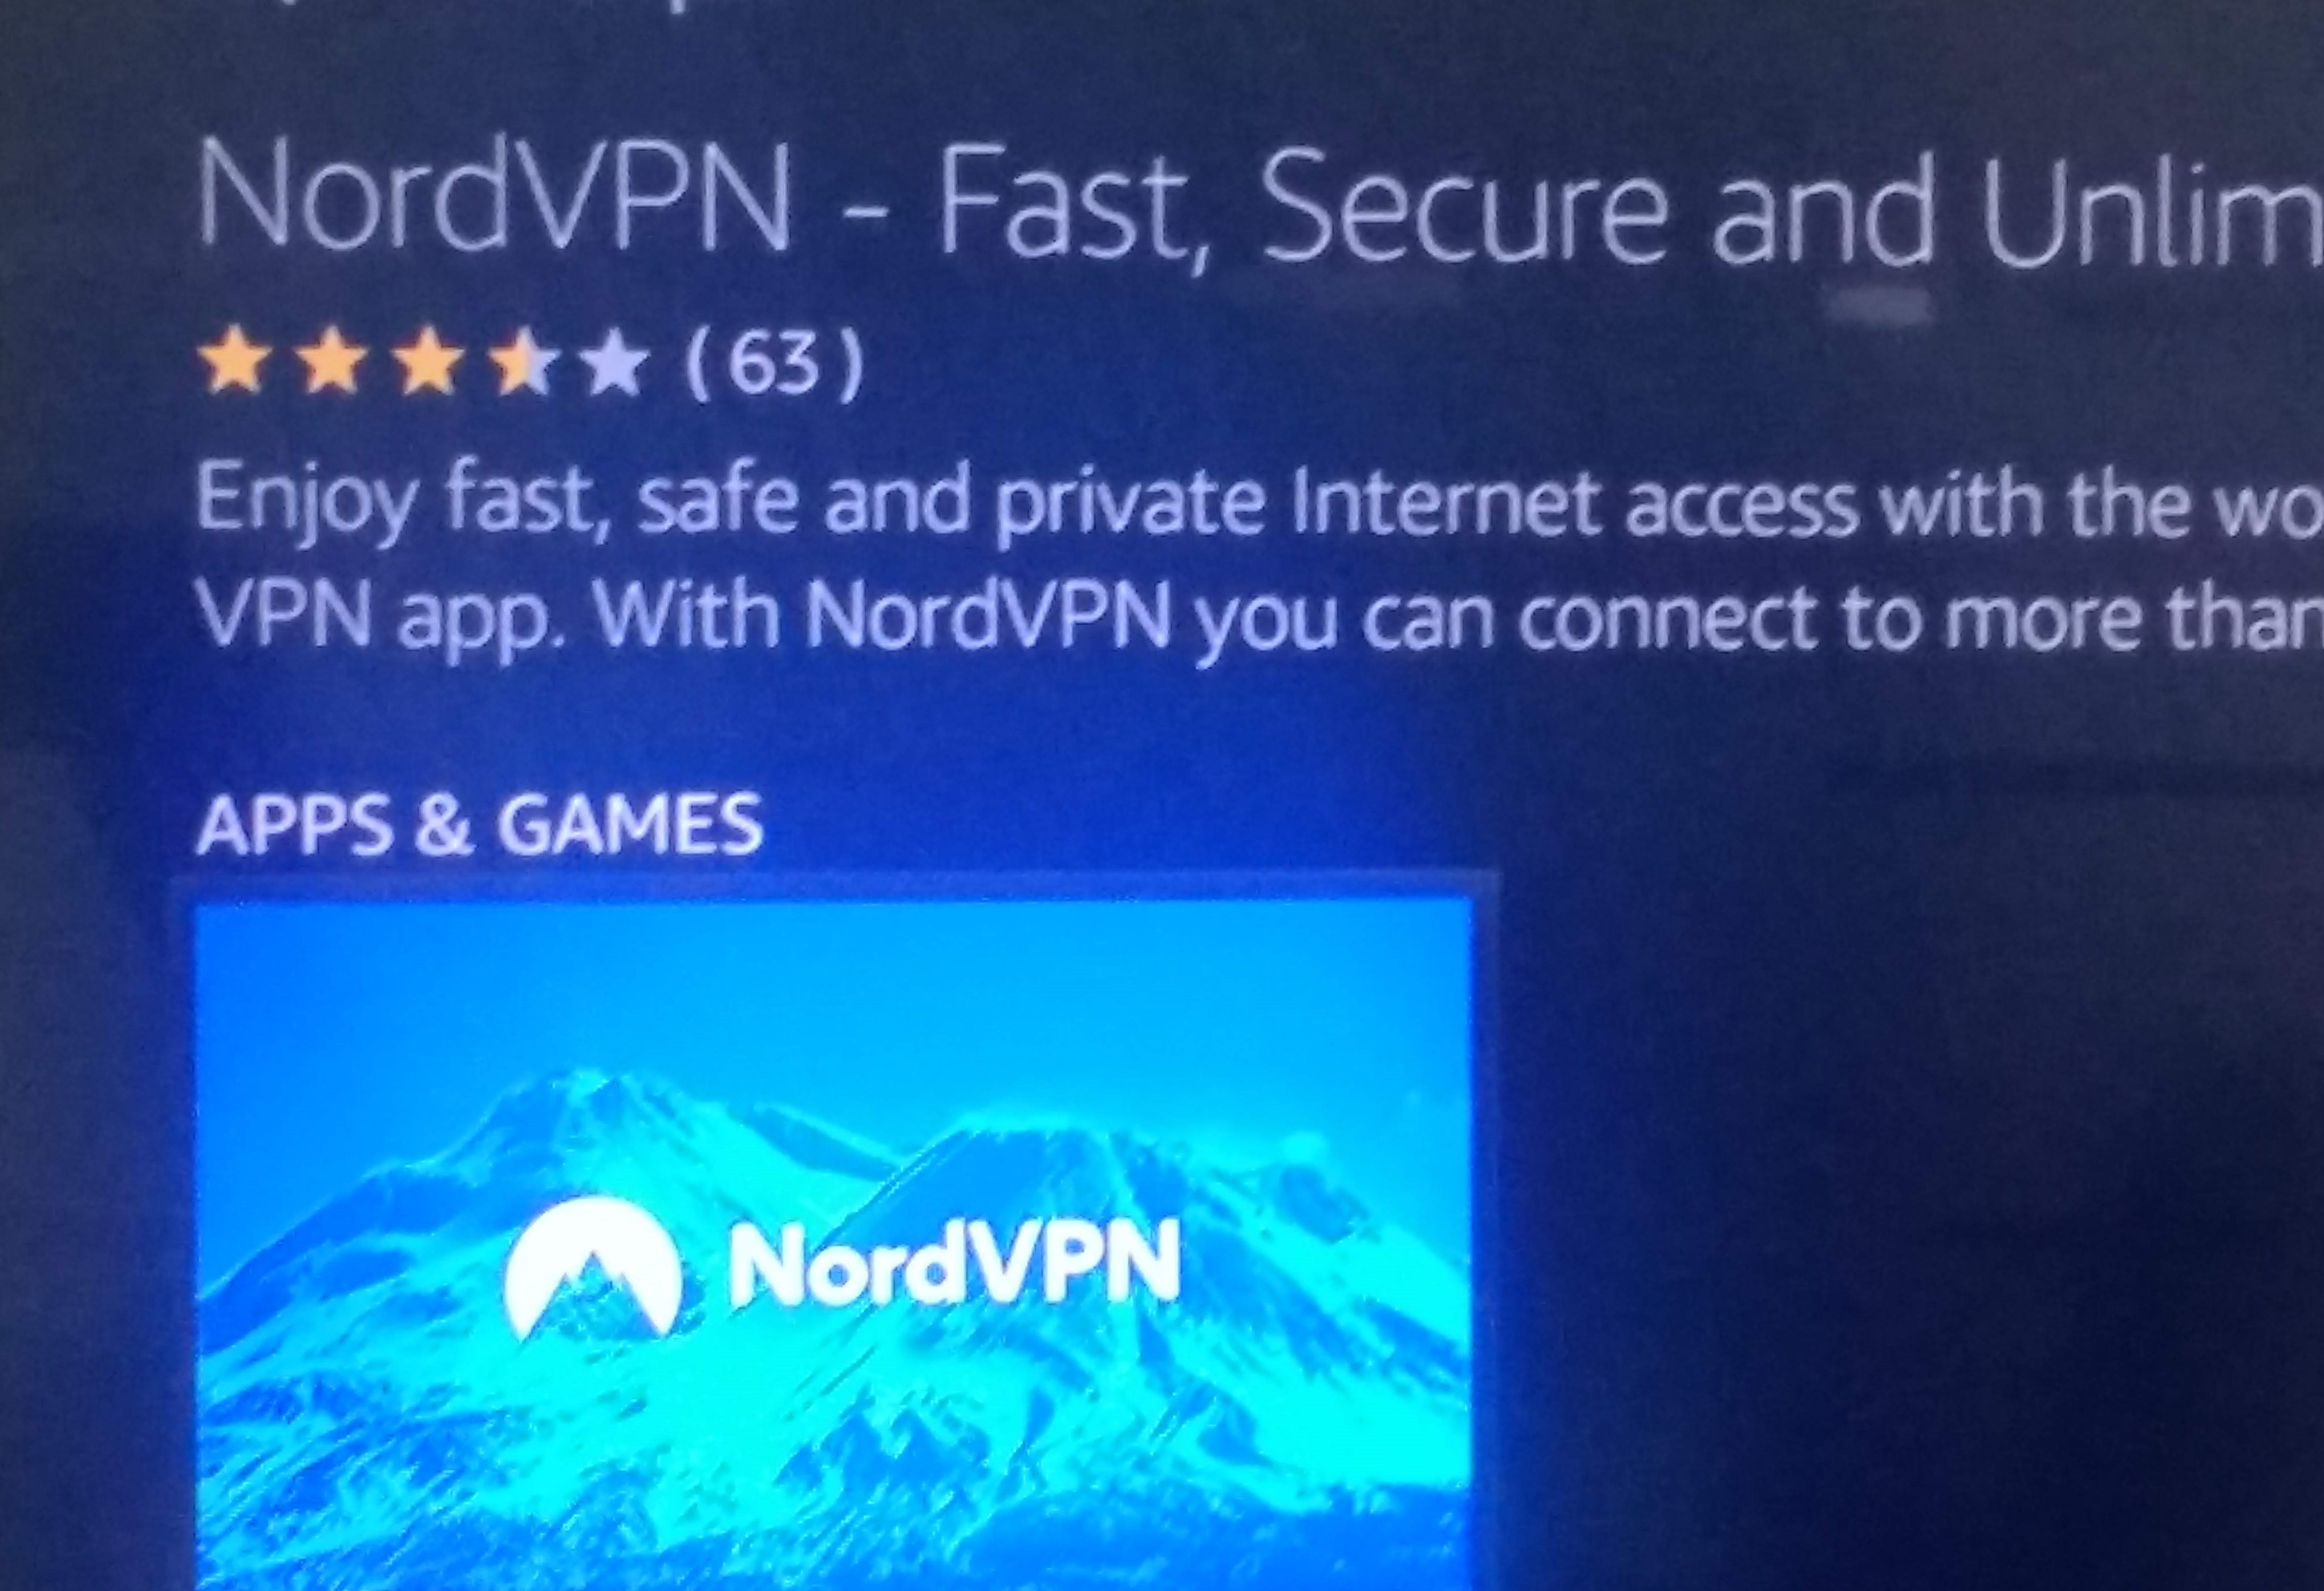Screen dimensions: 2324x1591
Task: Select description line starting with VPN app
Action: click(1260, 619)
